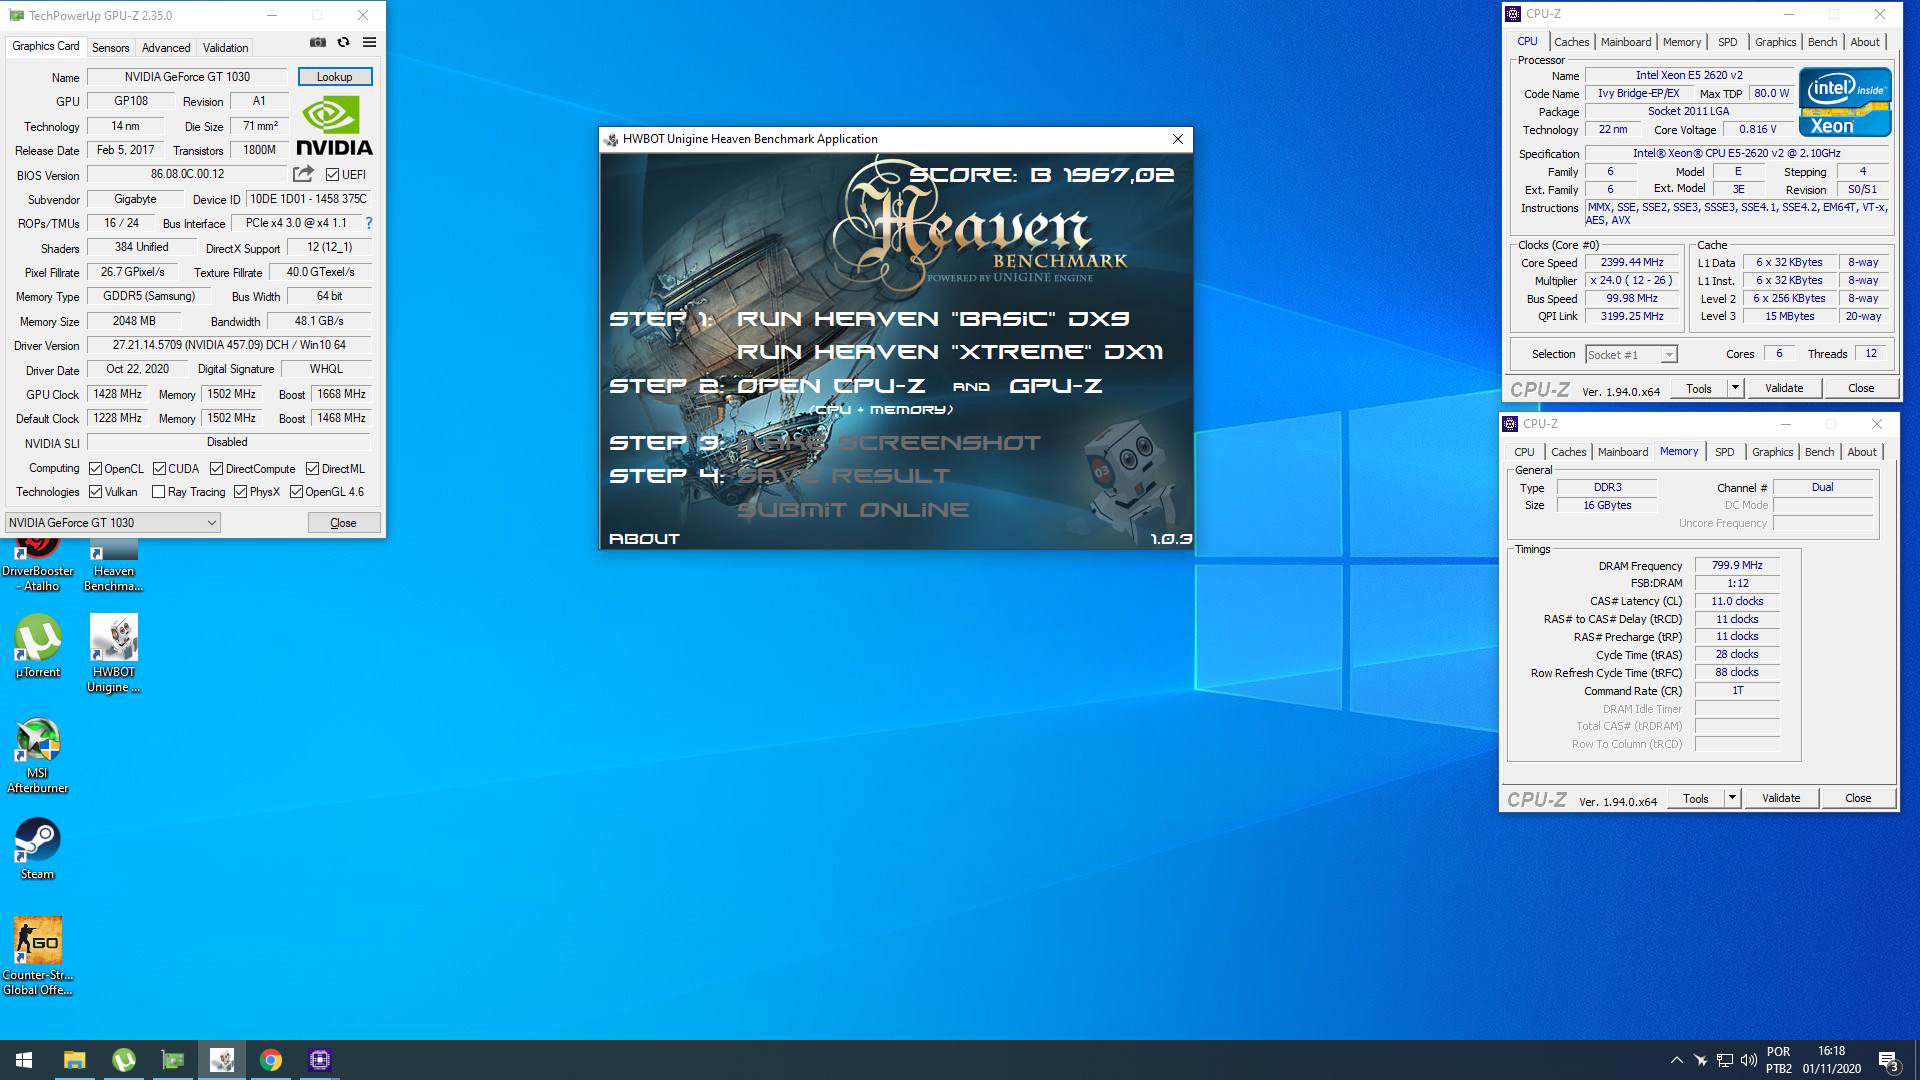Open the GPU-Z hamburger menu icon
Viewport: 1920px width, 1080px height.
click(369, 42)
